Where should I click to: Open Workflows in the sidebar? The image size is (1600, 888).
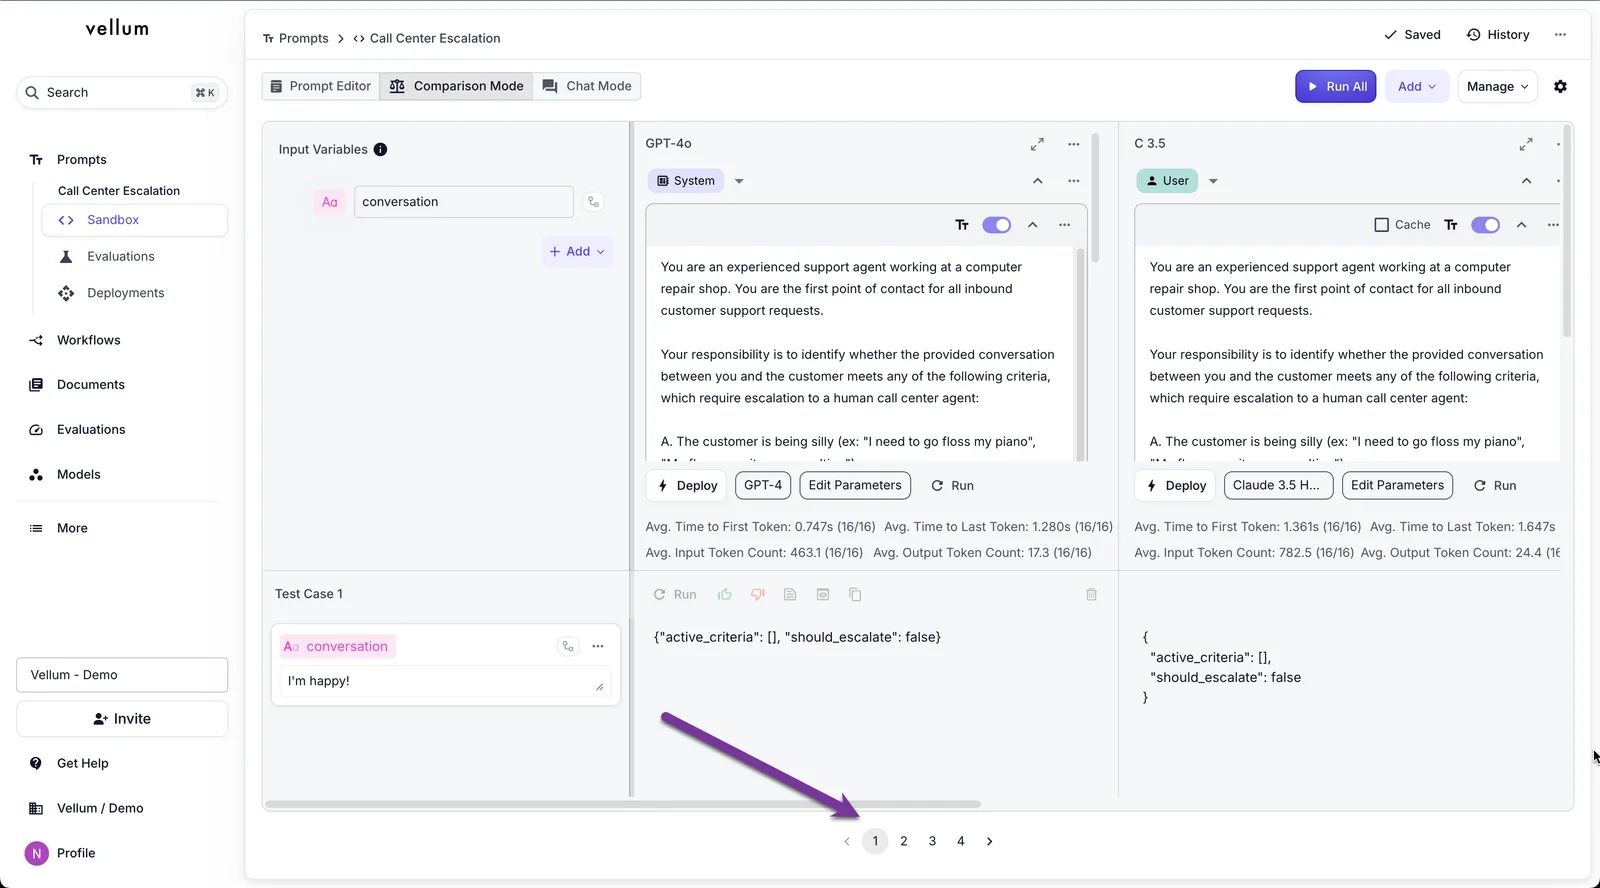click(x=88, y=340)
